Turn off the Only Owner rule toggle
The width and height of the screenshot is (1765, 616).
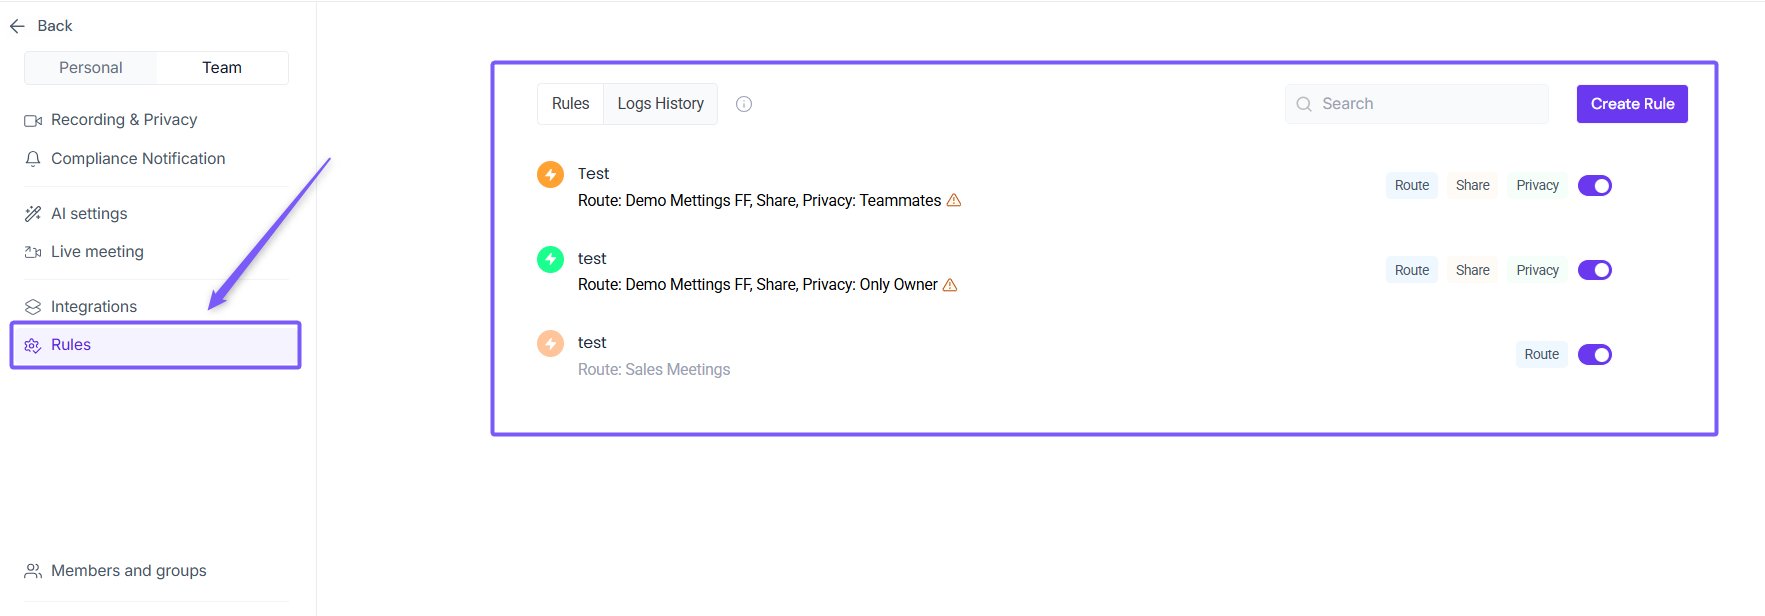pyautogui.click(x=1594, y=270)
